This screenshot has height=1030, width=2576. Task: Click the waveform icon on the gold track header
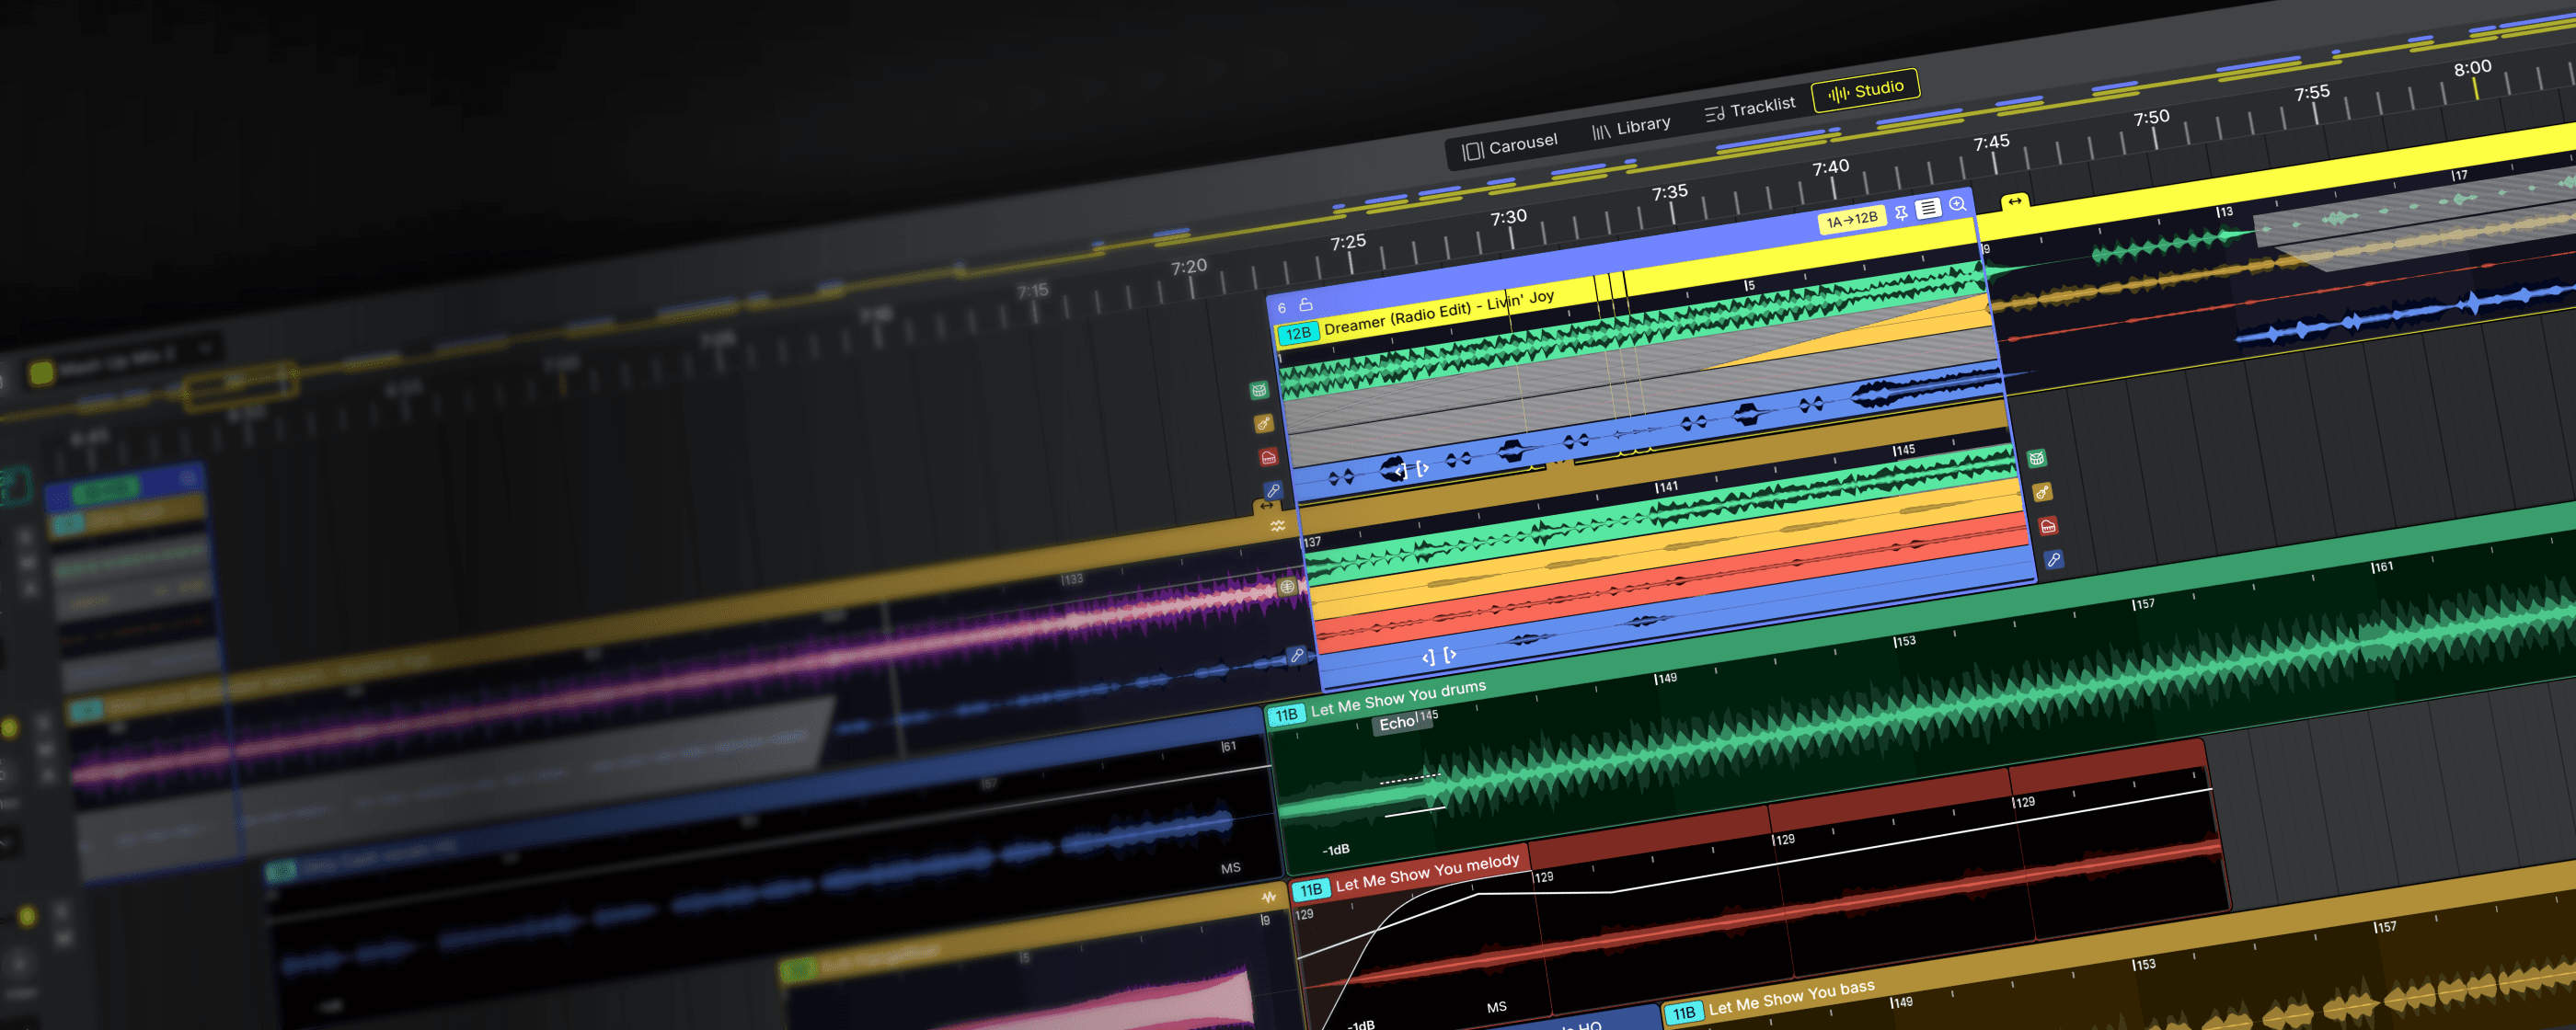click(x=1269, y=897)
